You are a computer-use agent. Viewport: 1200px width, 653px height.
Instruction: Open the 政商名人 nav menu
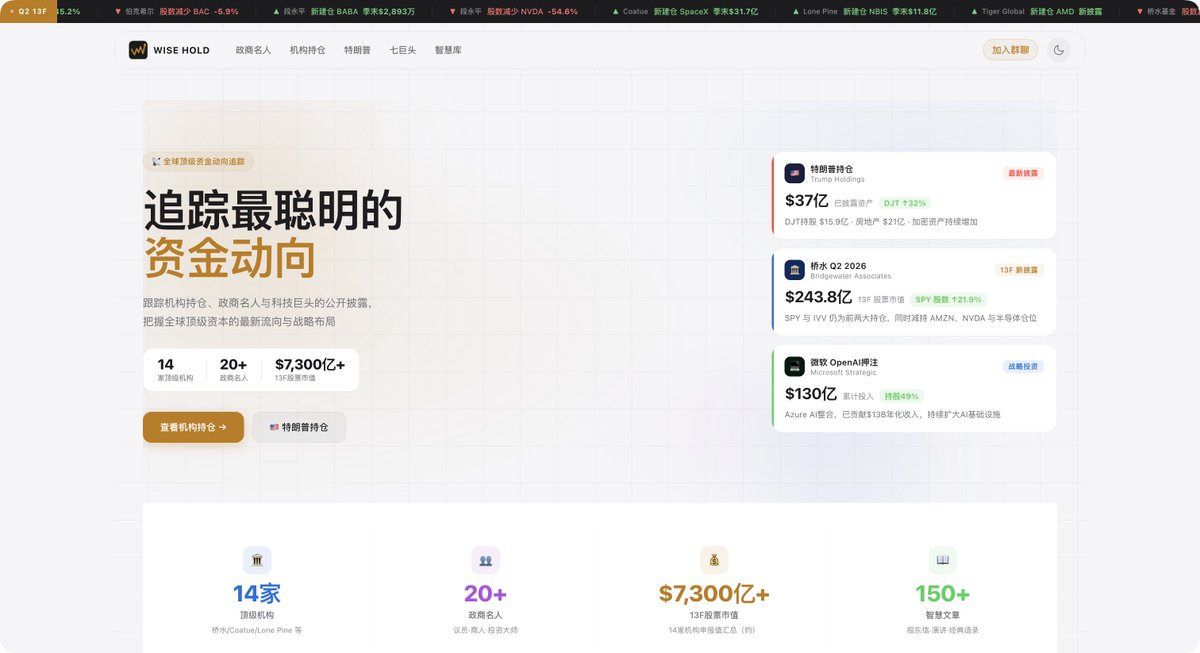pos(253,50)
